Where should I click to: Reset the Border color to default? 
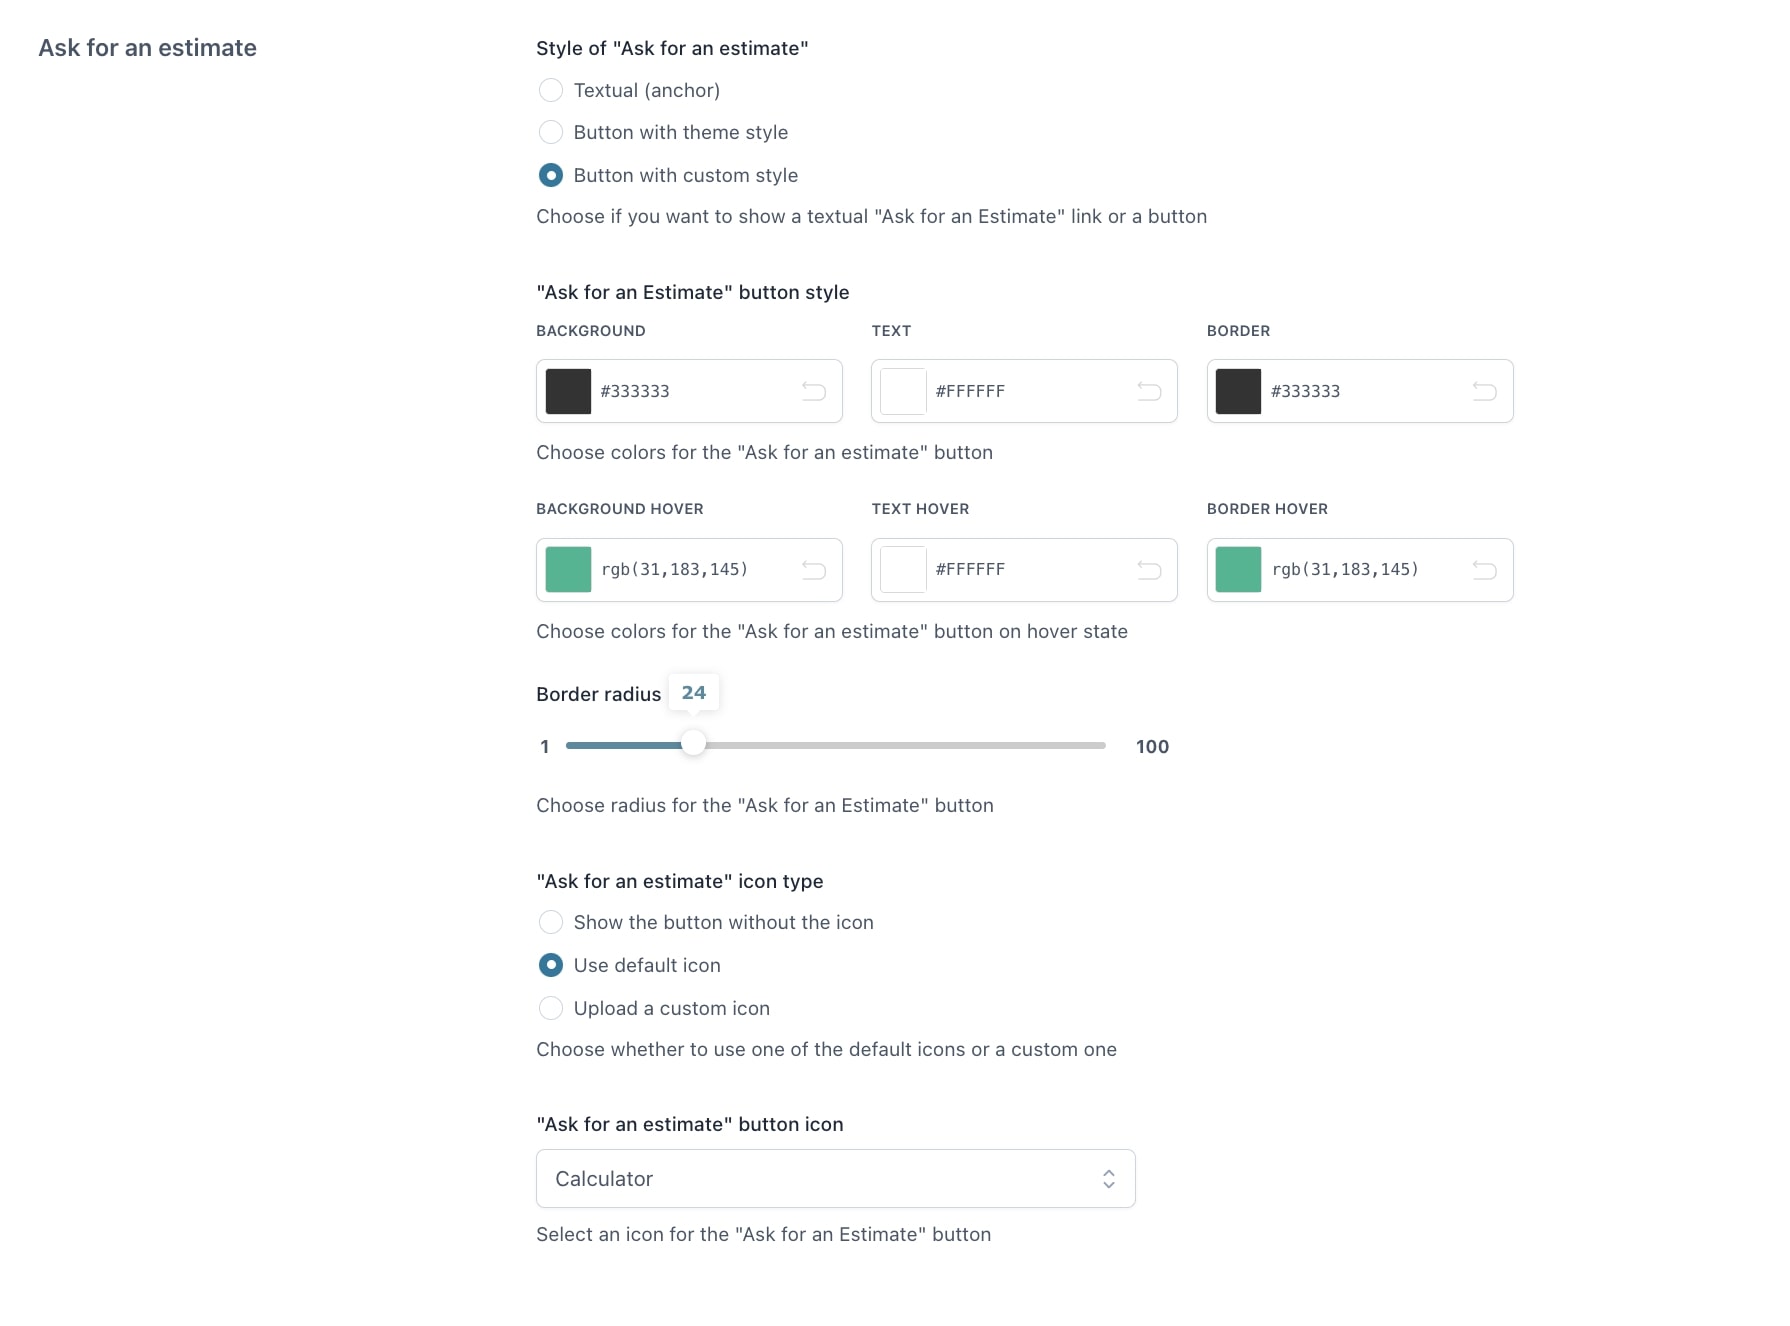point(1484,391)
